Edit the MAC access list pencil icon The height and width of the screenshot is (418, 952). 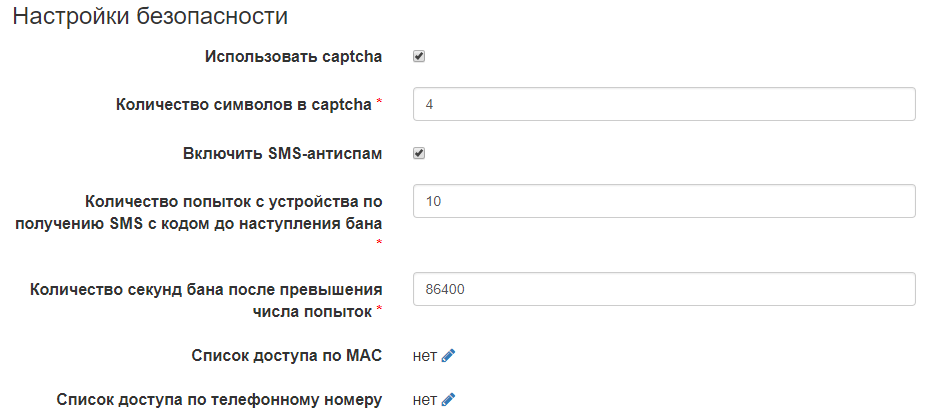[x=448, y=355]
